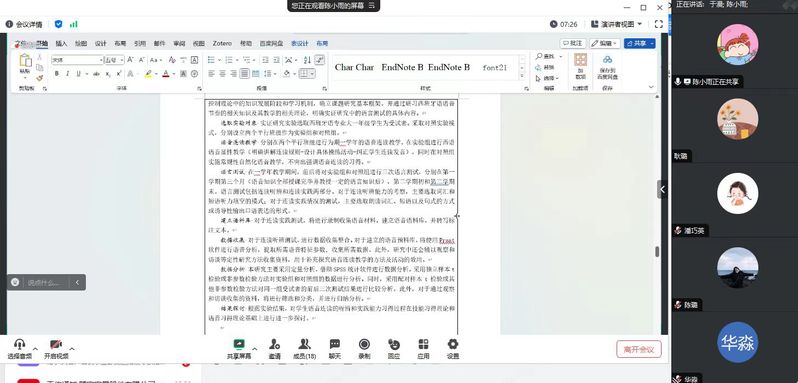Image resolution: width=798 pixels, height=383 pixels.
Task: Open the Zotero ribbon tab
Action: (x=222, y=44)
